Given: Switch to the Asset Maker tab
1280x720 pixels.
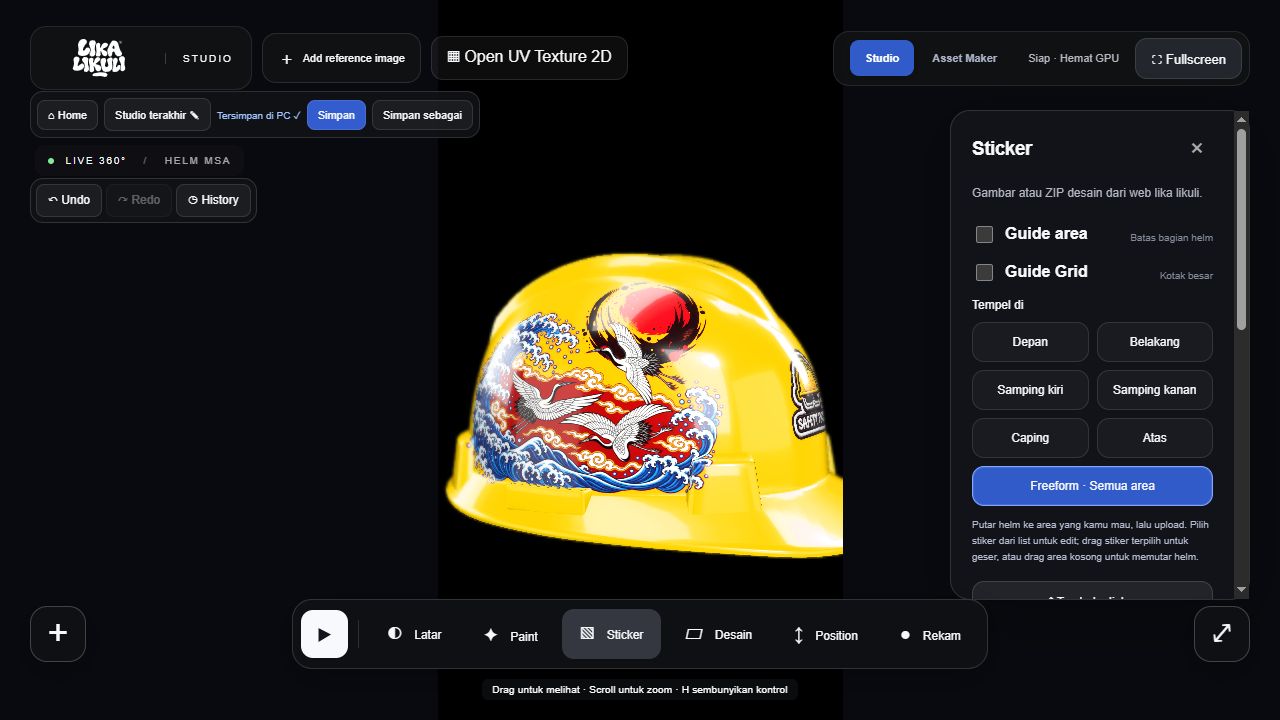Looking at the screenshot, I should pyautogui.click(x=964, y=58).
